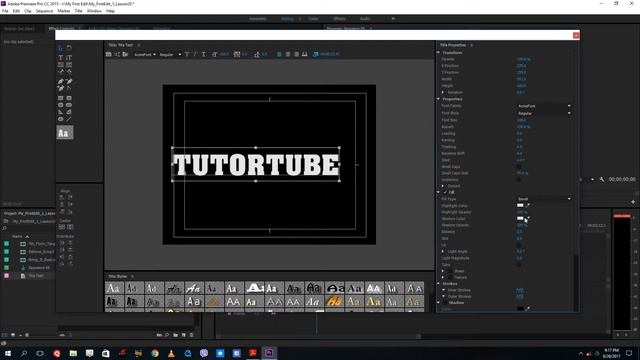The width and height of the screenshot is (640, 360).
Task: Open Templates from title toolbar
Action: (125, 54)
